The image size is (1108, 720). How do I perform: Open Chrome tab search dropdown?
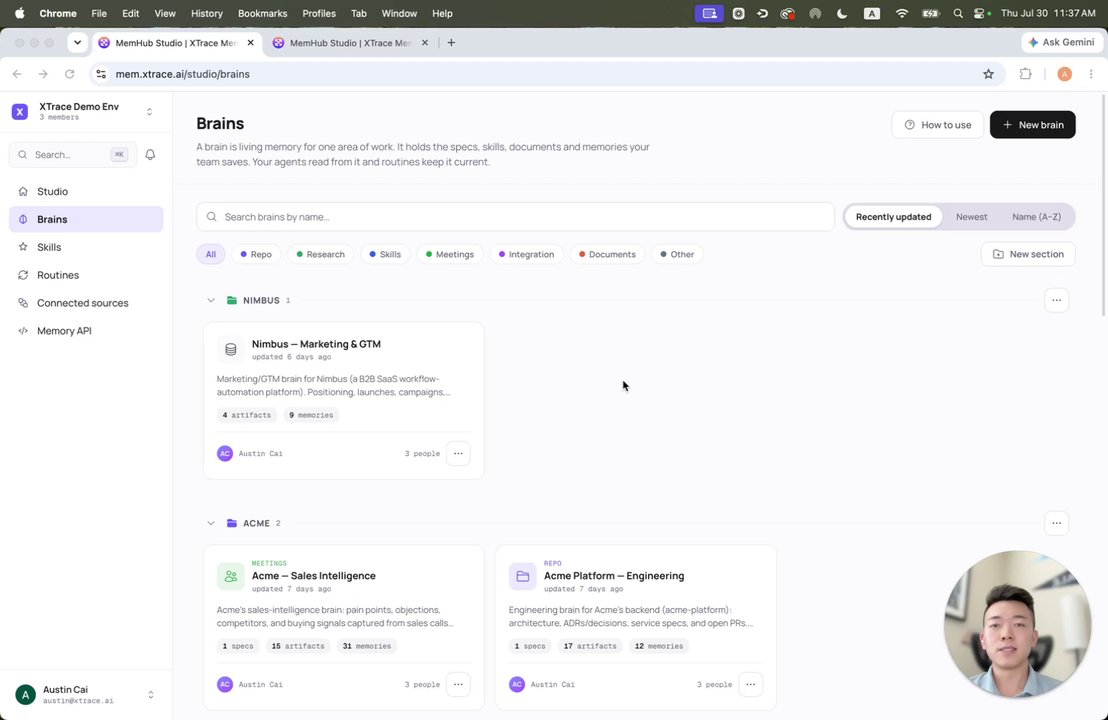(77, 42)
